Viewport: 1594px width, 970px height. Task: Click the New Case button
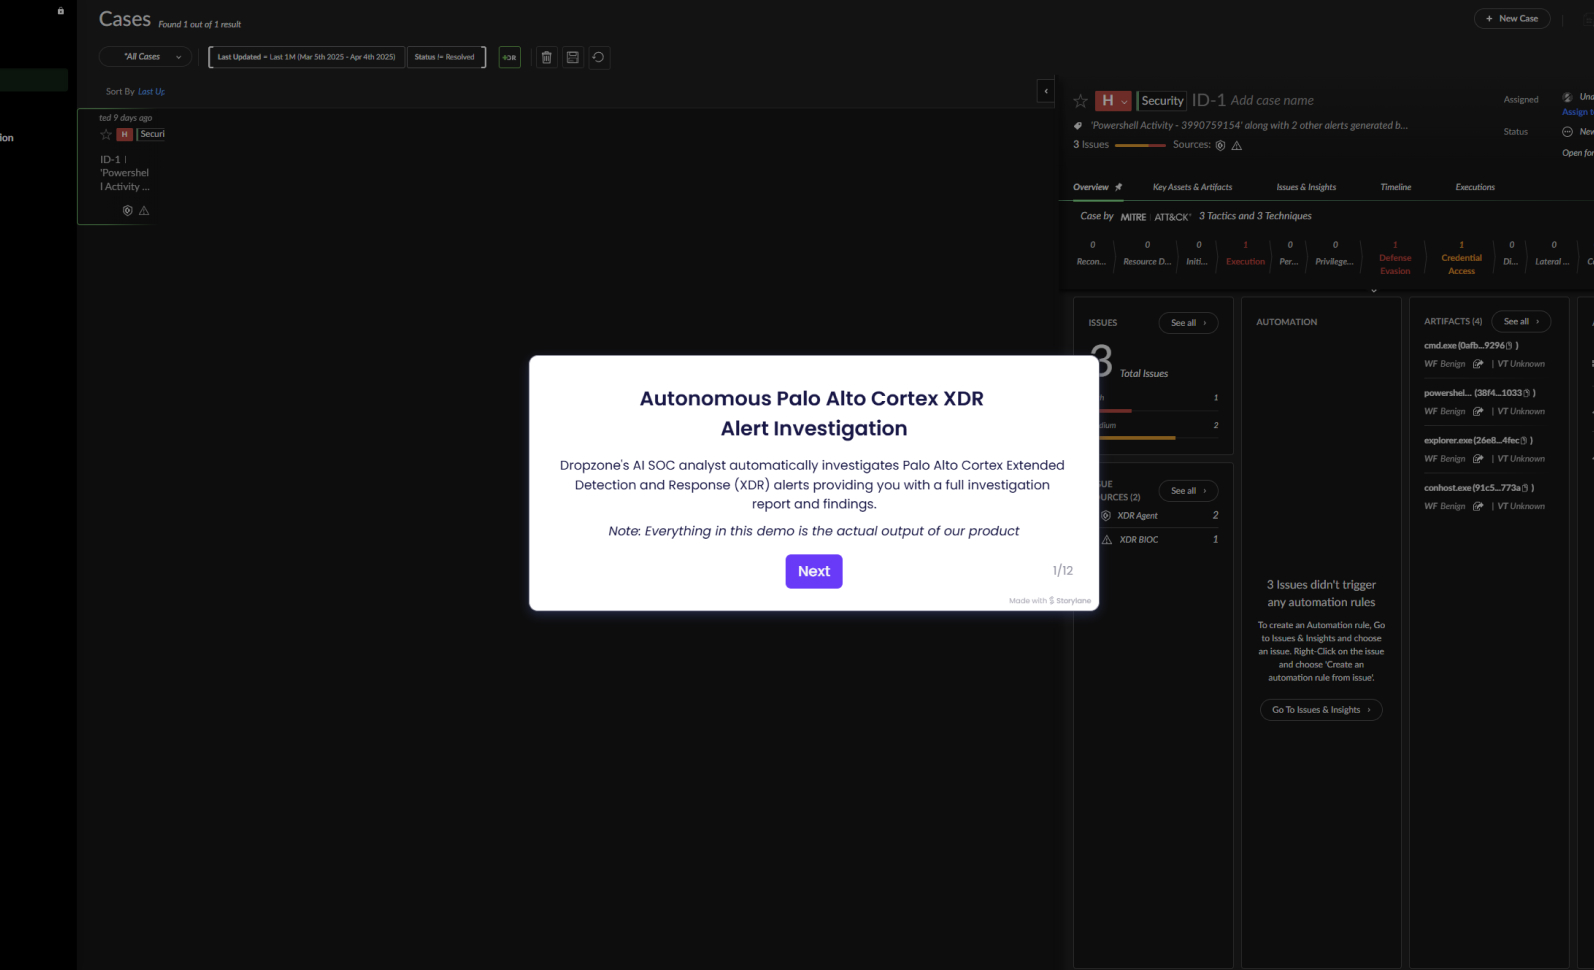[1512, 18]
